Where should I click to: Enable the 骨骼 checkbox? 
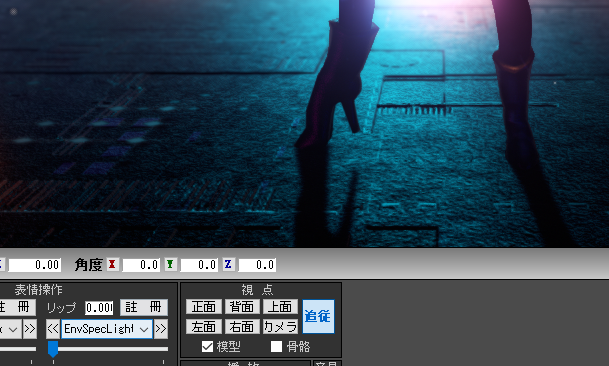point(276,346)
